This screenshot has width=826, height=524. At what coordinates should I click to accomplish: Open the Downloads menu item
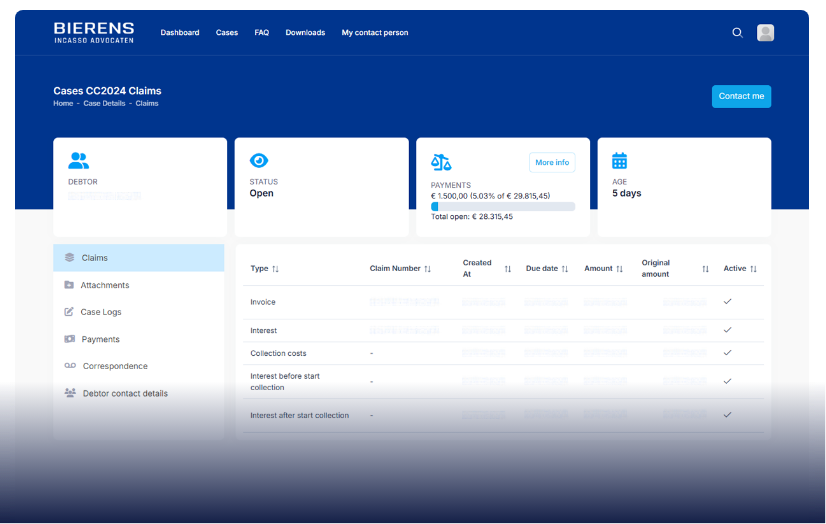click(305, 33)
